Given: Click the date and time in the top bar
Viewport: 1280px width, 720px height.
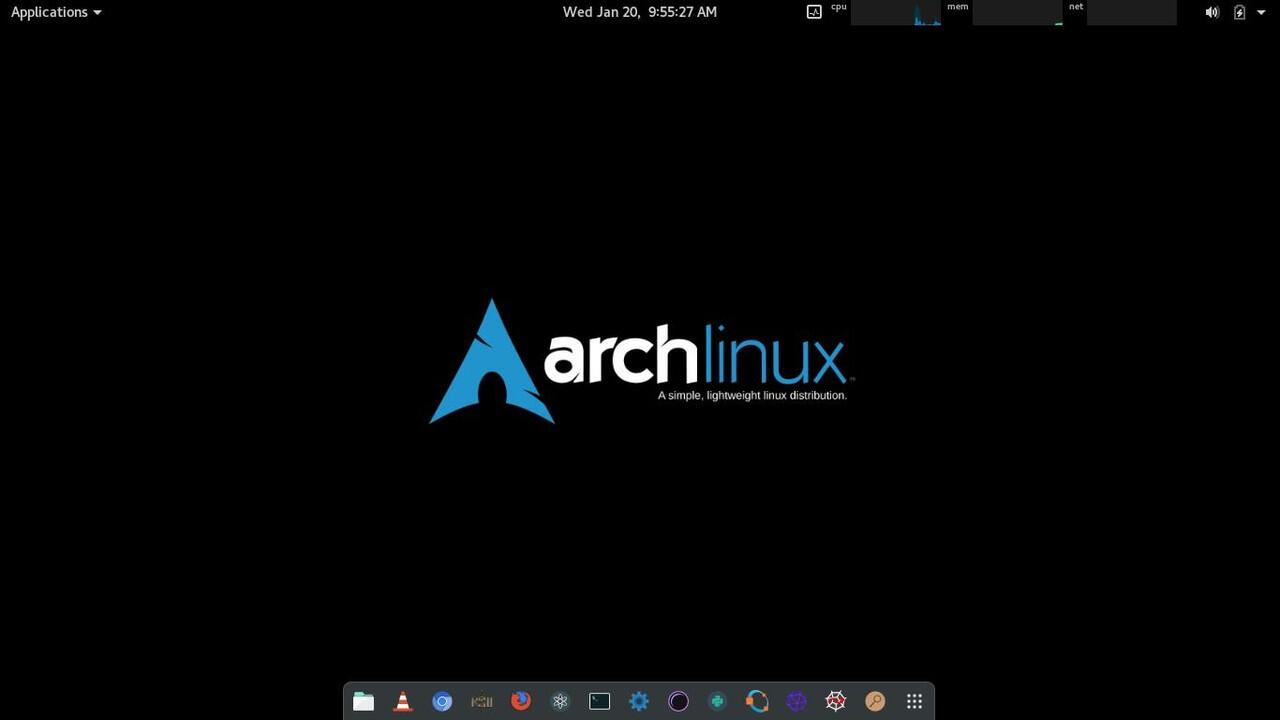Looking at the screenshot, I should (640, 12).
